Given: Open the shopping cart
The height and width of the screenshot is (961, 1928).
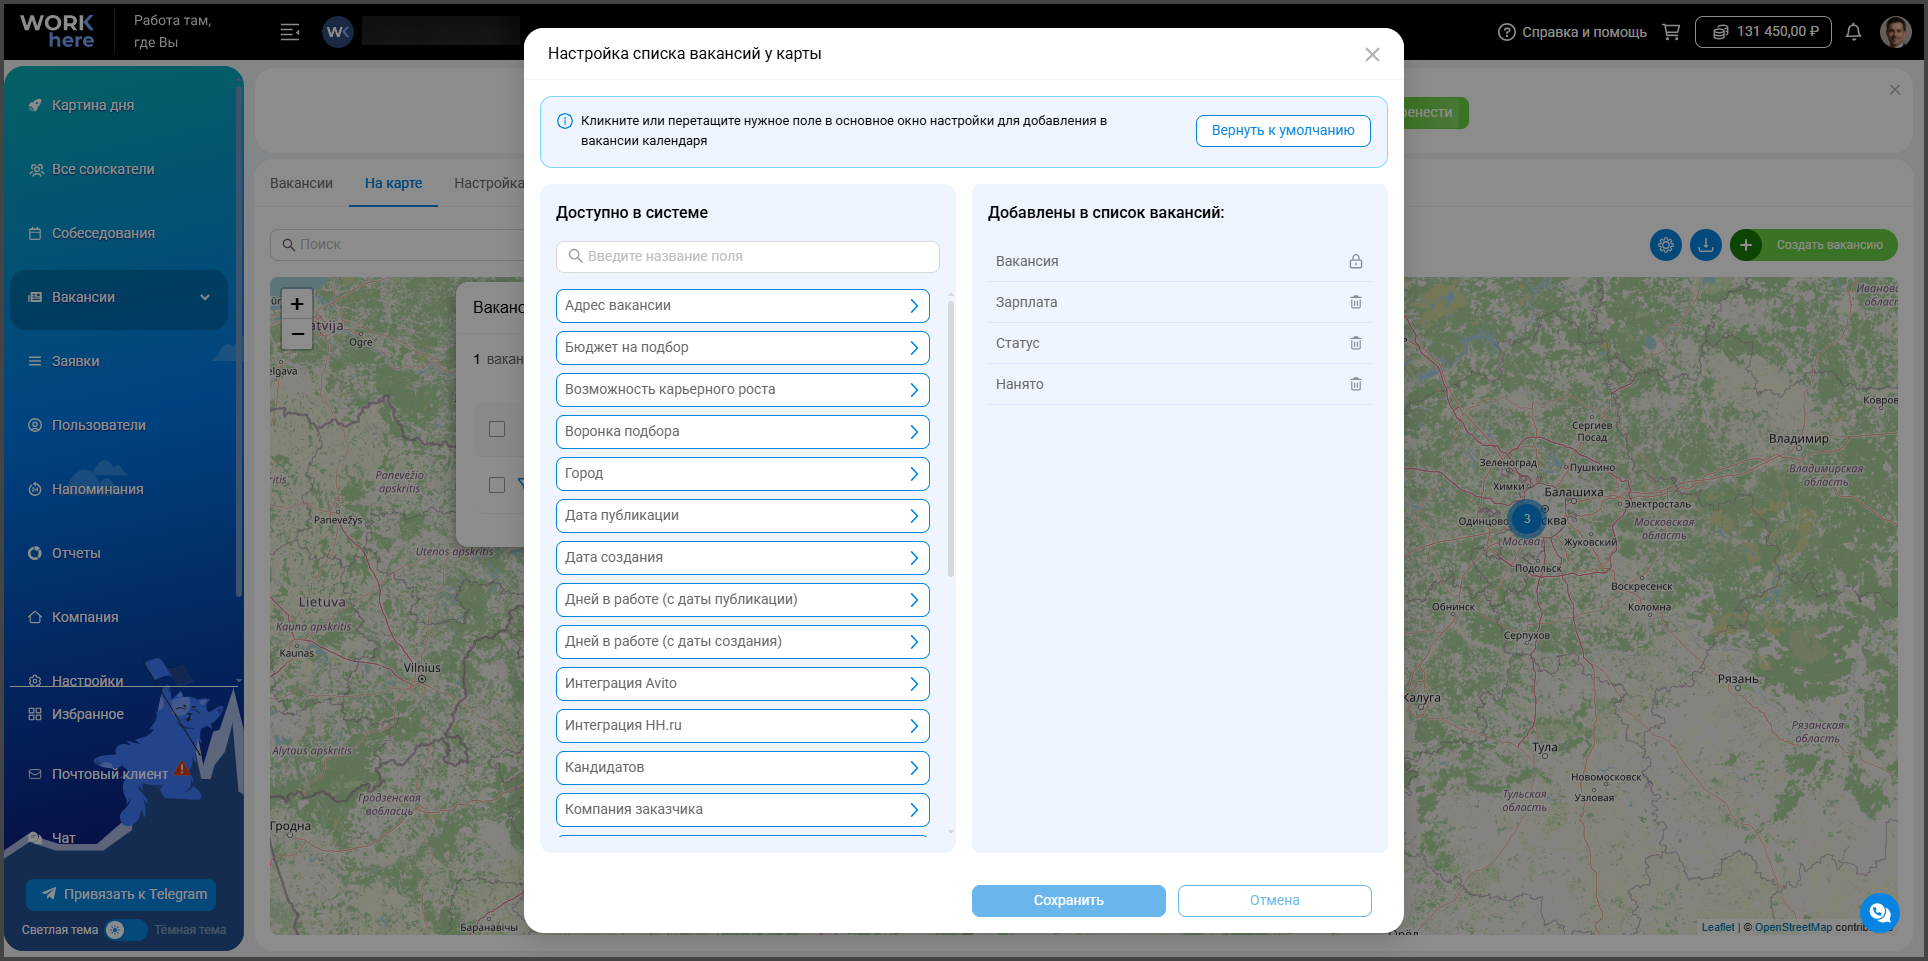Looking at the screenshot, I should pos(1671,32).
